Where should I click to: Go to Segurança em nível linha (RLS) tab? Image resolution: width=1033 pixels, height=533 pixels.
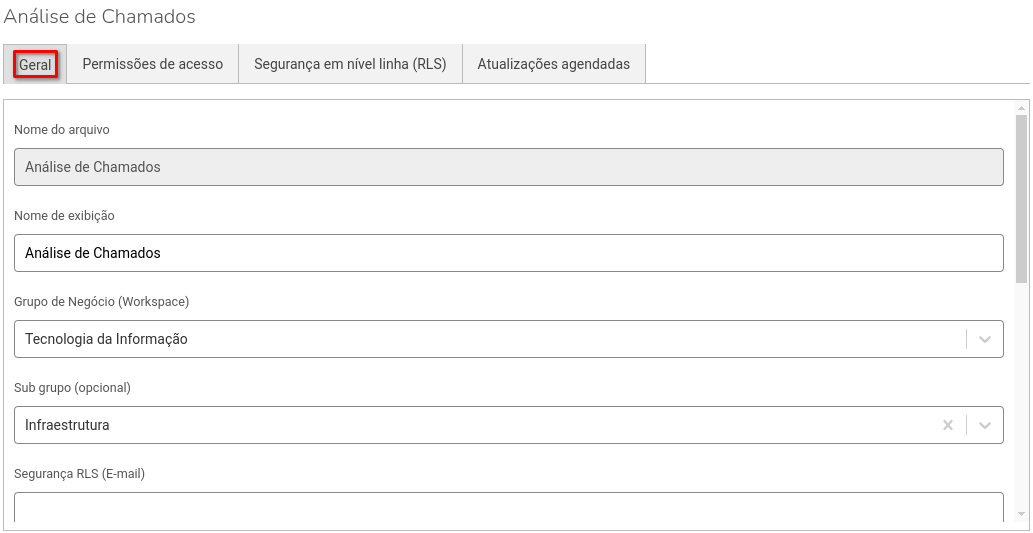click(350, 64)
